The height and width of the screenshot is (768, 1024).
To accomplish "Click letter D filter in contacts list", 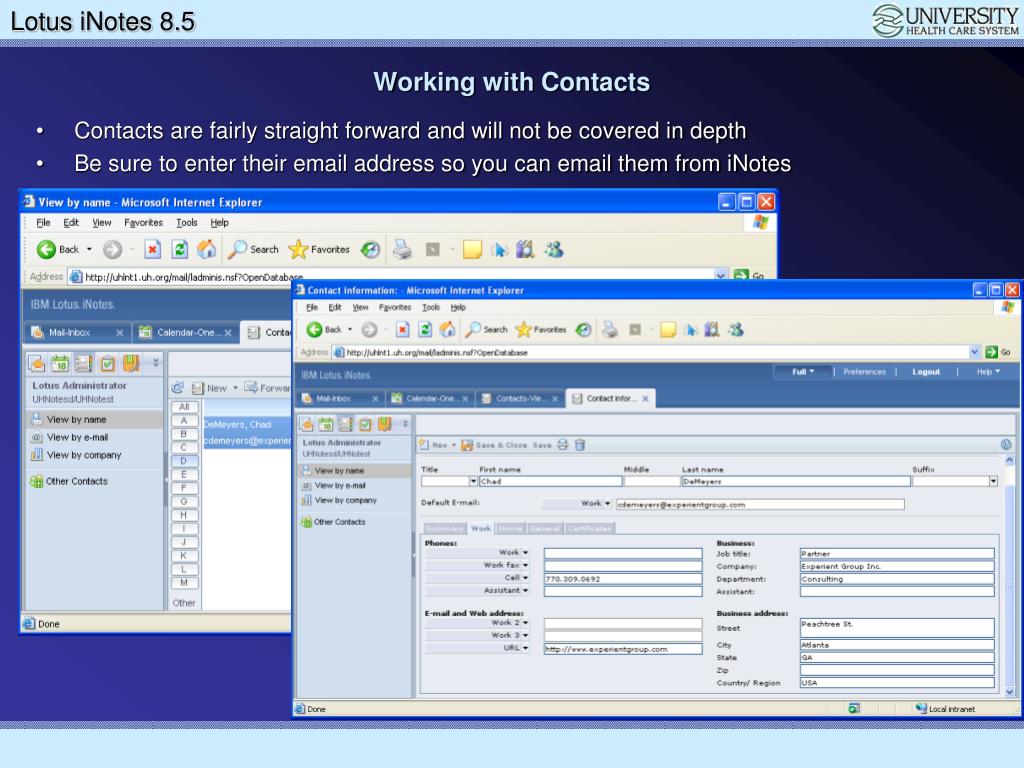I will click(184, 461).
